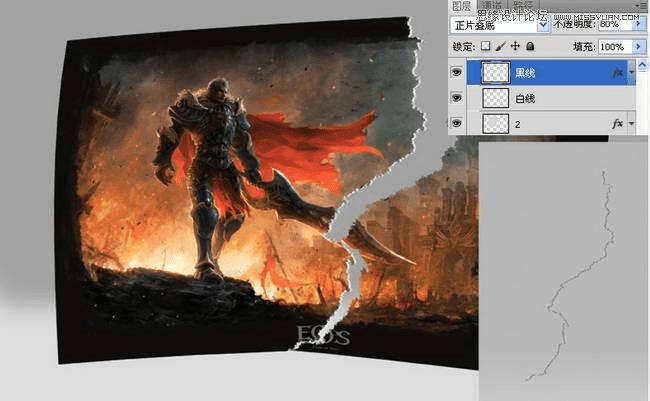The image size is (650, 401).
Task: Open the opacity slider arrow
Action: pyautogui.click(x=638, y=25)
